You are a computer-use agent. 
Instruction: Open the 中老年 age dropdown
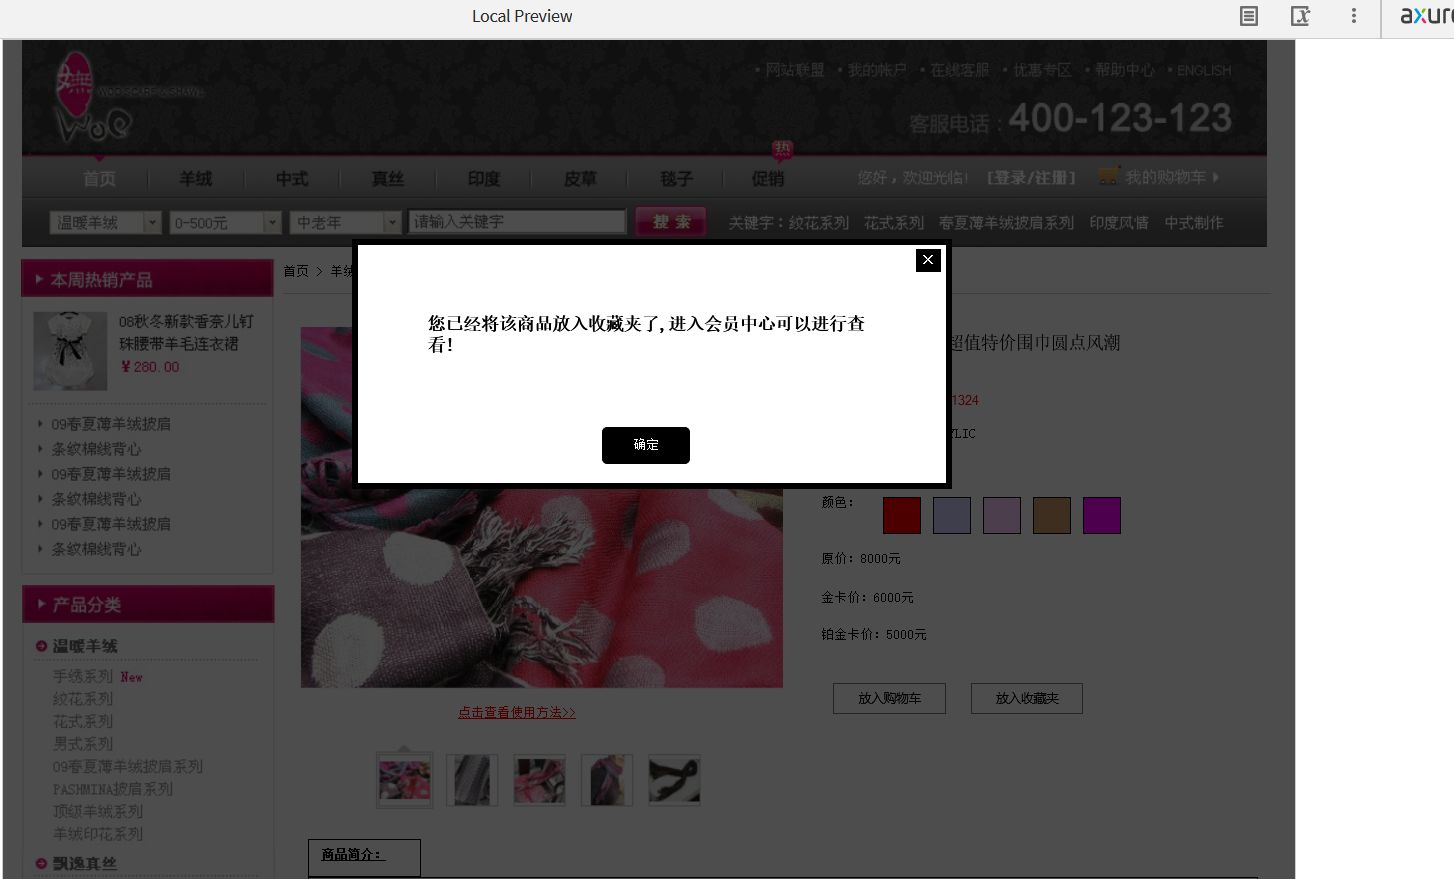pos(345,222)
